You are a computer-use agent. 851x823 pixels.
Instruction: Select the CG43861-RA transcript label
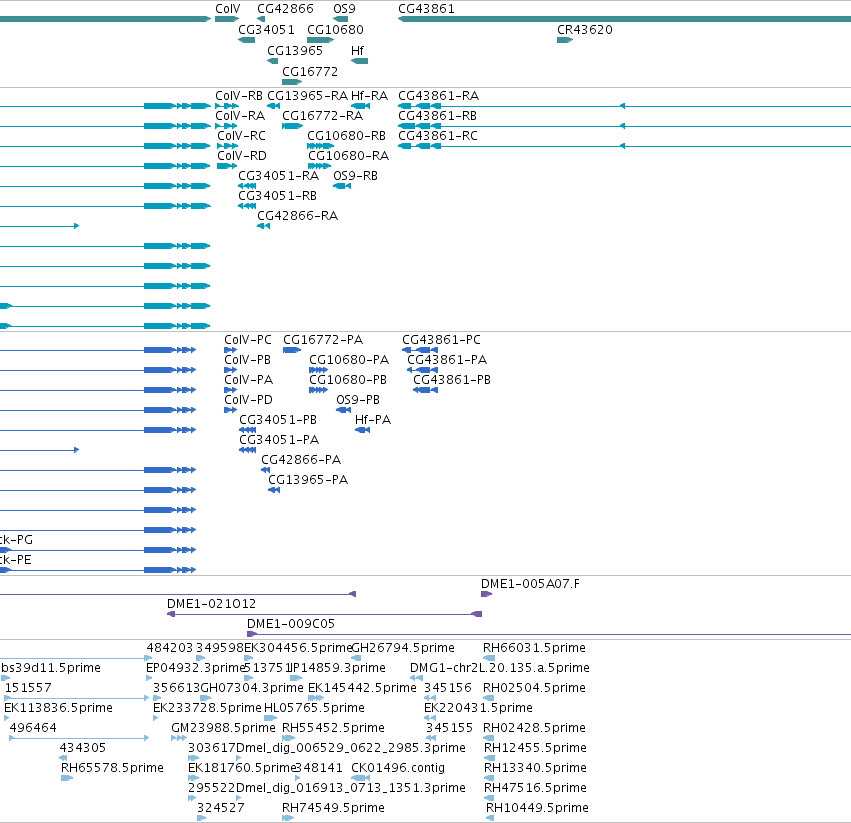pos(439,96)
